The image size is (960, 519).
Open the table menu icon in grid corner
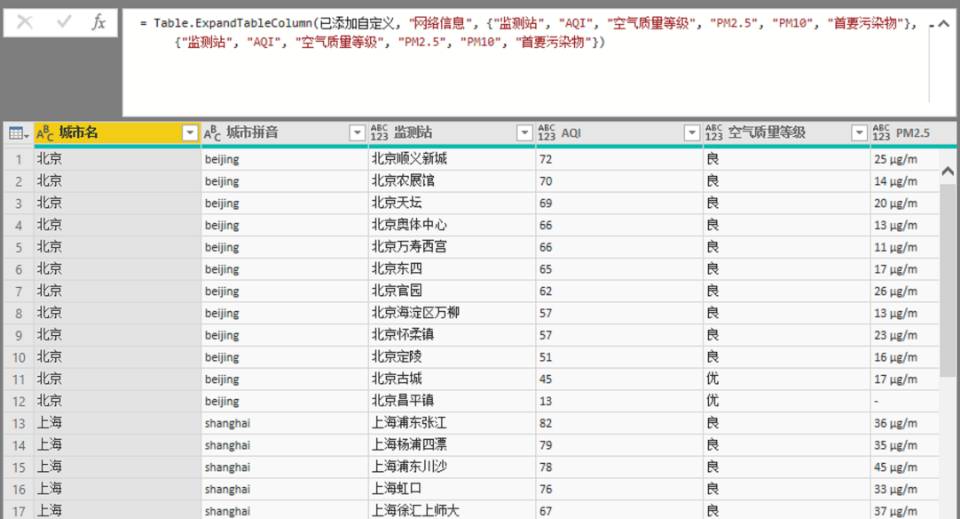[18, 133]
